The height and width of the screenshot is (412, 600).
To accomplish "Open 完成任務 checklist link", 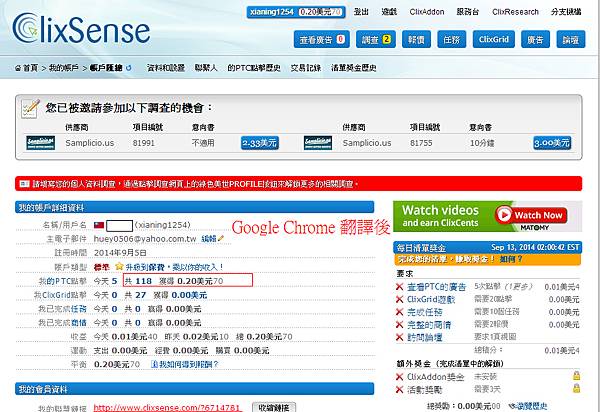I will pos(424,312).
